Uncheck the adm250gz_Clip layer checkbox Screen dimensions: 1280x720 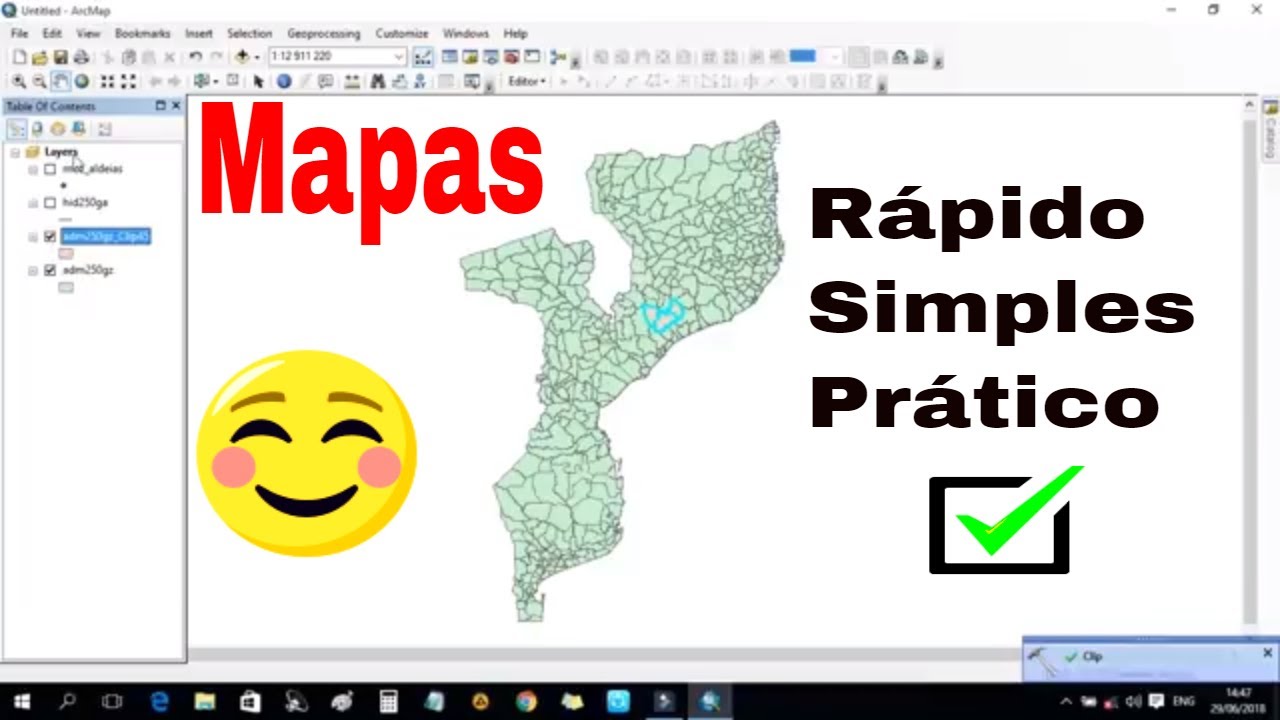coord(50,237)
